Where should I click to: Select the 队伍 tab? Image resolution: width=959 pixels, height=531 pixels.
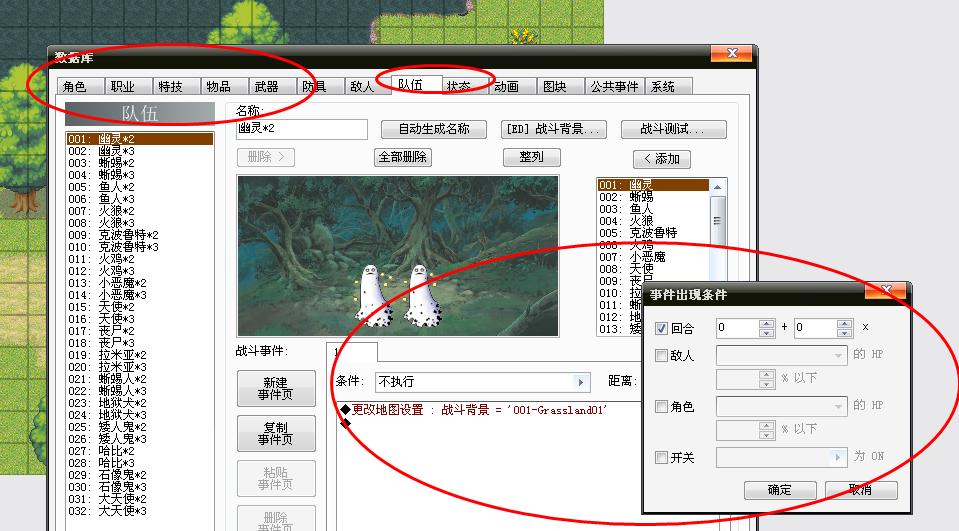pos(417,84)
